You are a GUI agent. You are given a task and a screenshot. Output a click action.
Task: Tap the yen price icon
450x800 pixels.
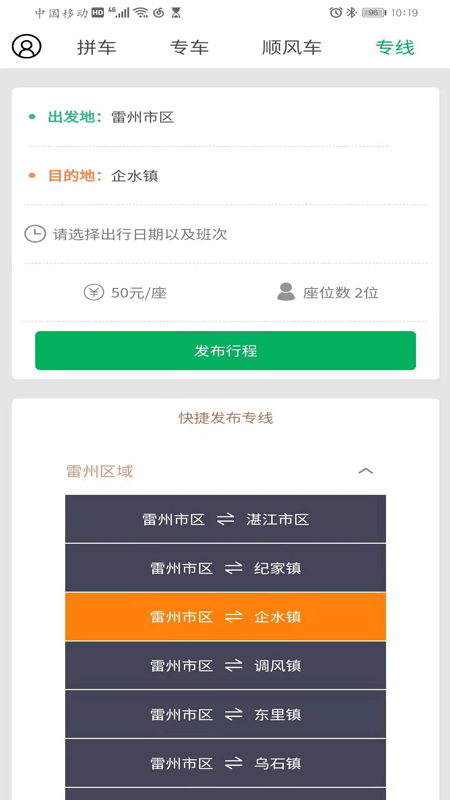pyautogui.click(x=94, y=293)
